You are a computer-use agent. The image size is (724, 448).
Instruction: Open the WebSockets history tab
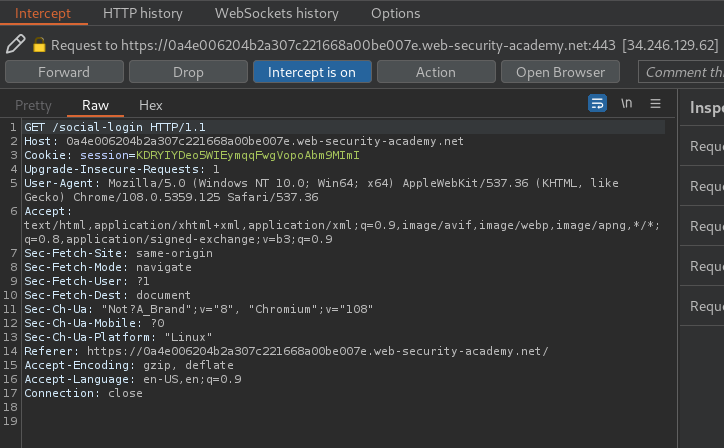click(277, 13)
